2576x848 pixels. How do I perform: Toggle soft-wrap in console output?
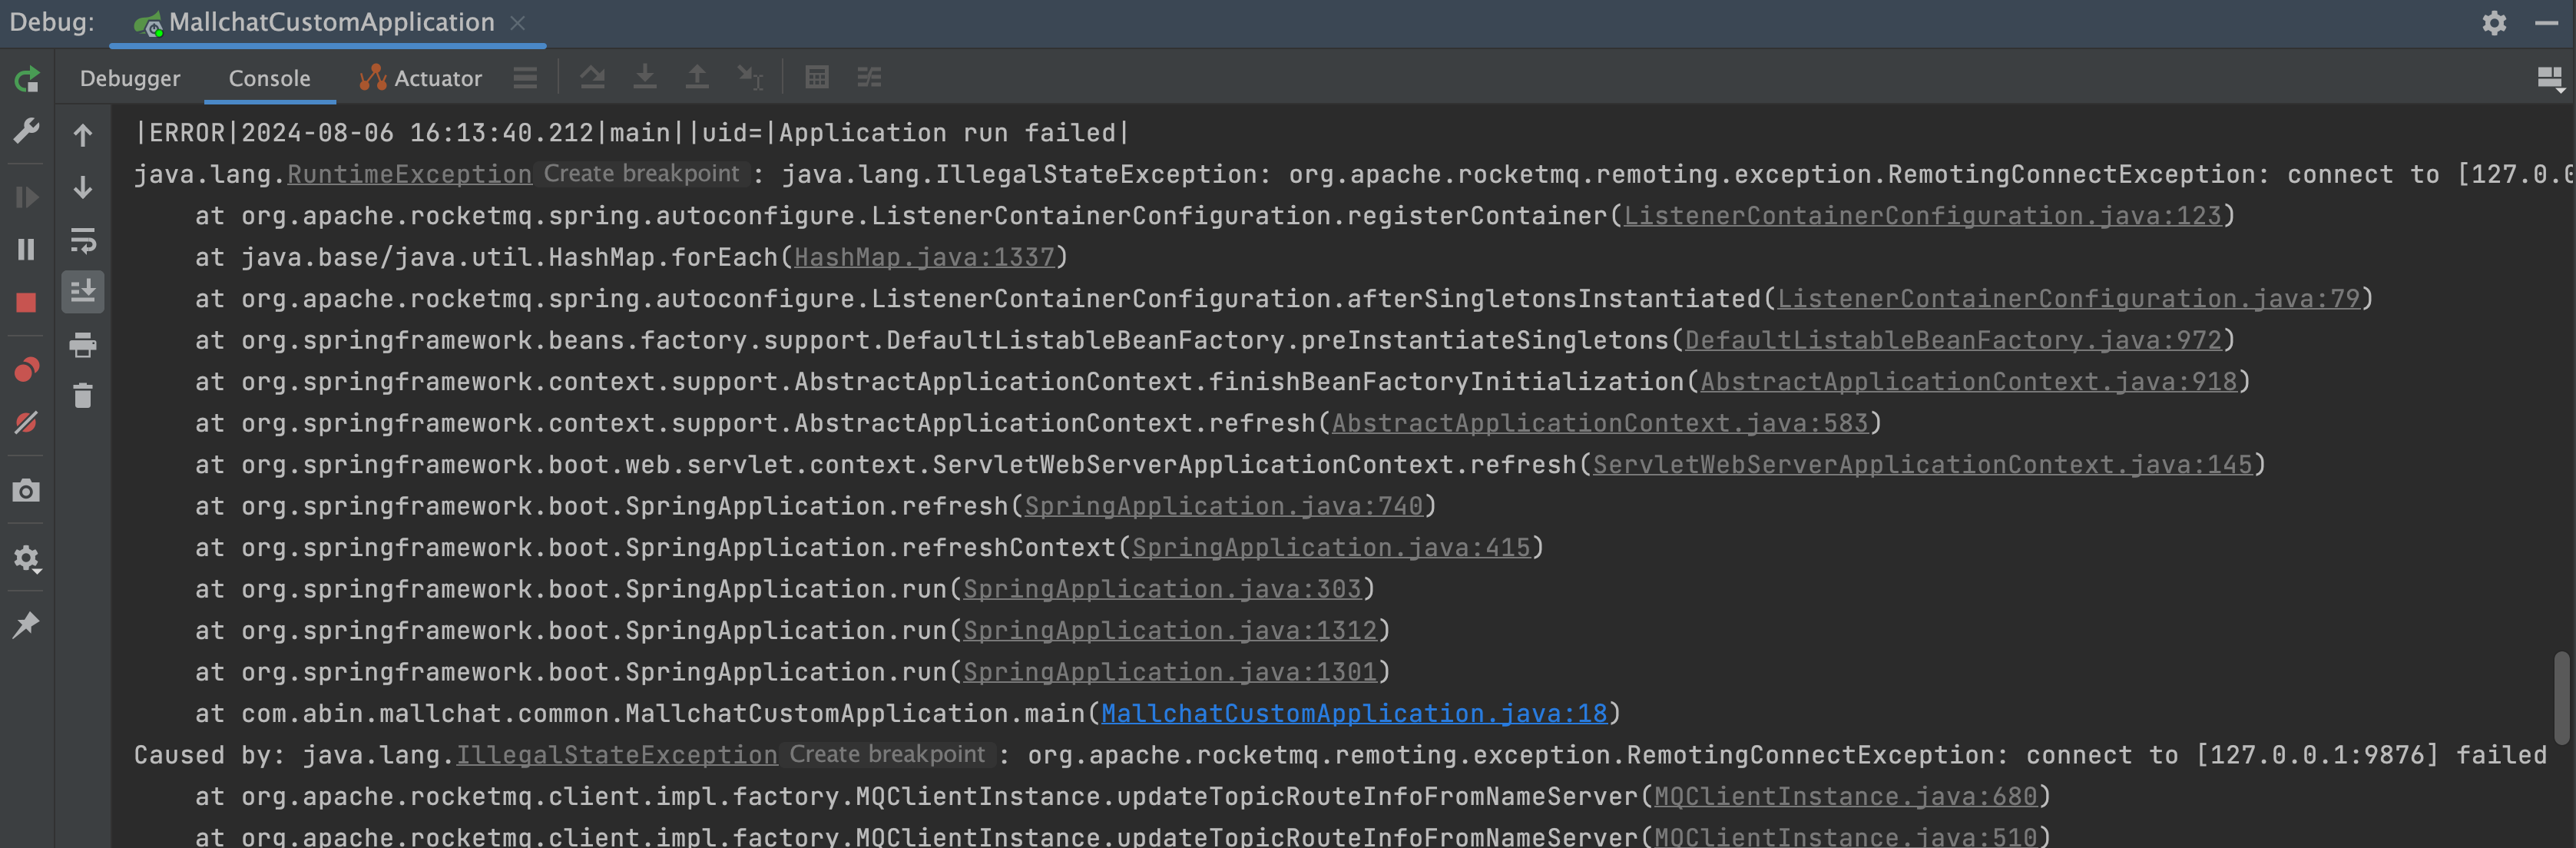(83, 240)
